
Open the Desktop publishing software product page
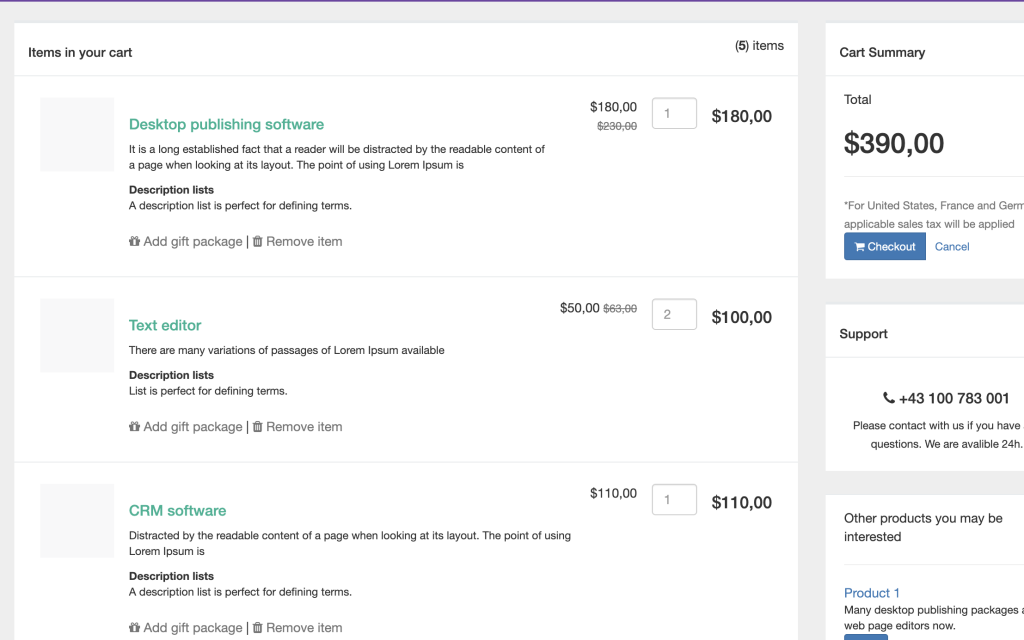click(x=225, y=124)
